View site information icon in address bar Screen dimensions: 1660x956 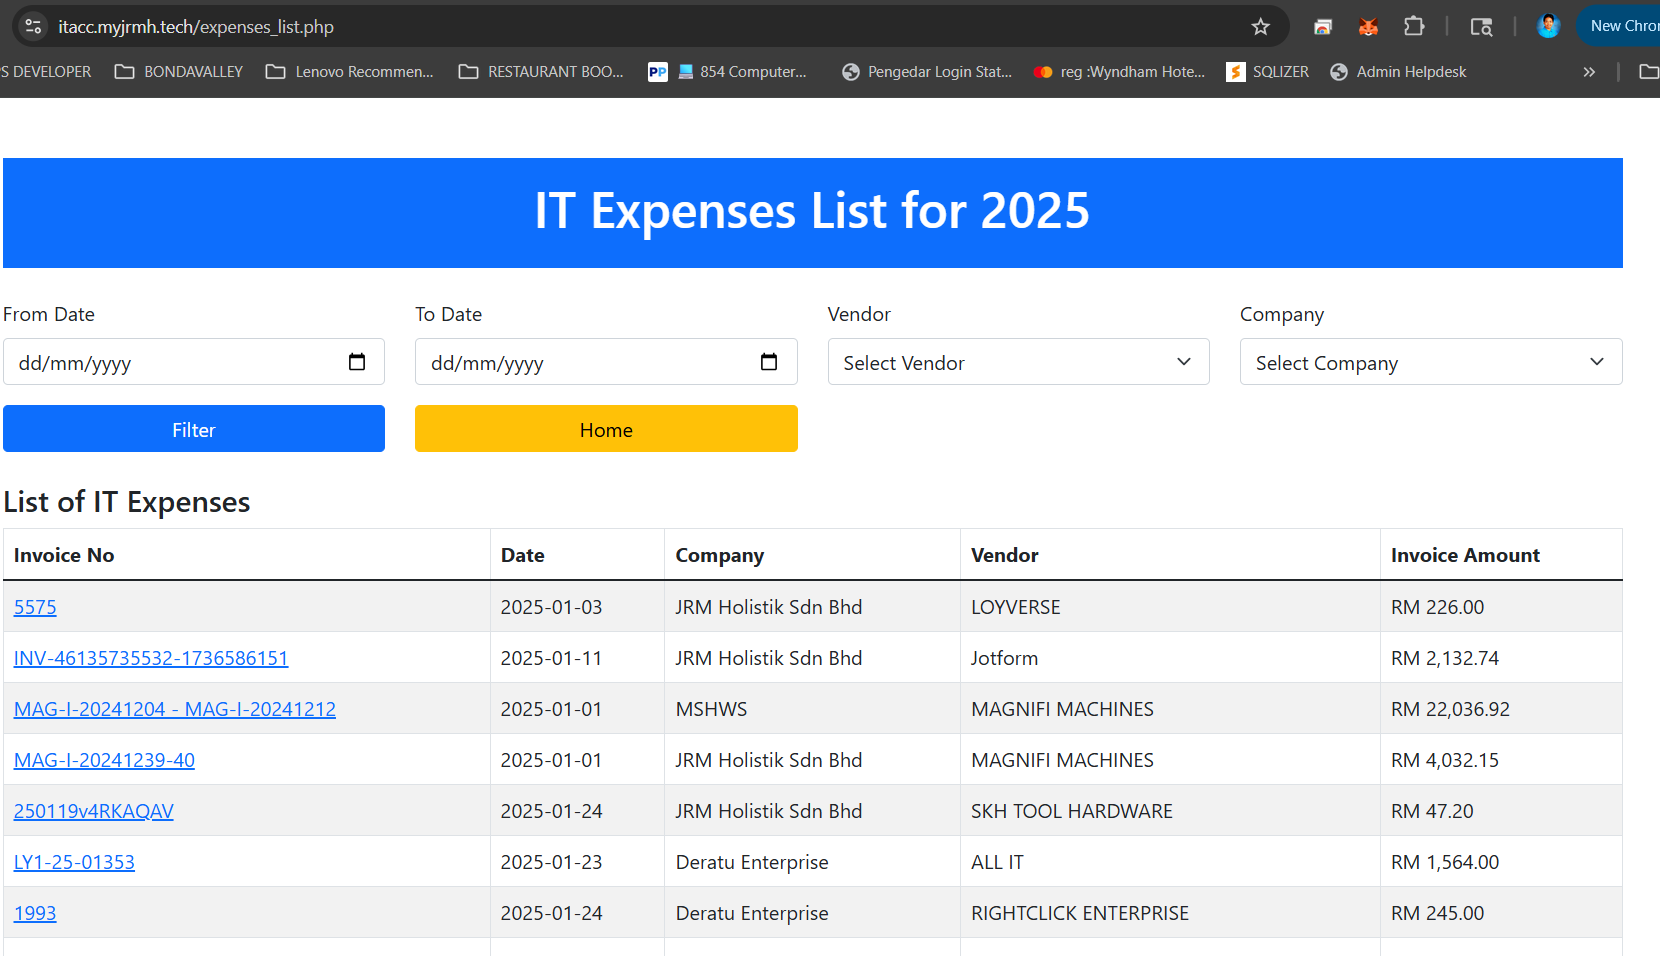(33, 27)
